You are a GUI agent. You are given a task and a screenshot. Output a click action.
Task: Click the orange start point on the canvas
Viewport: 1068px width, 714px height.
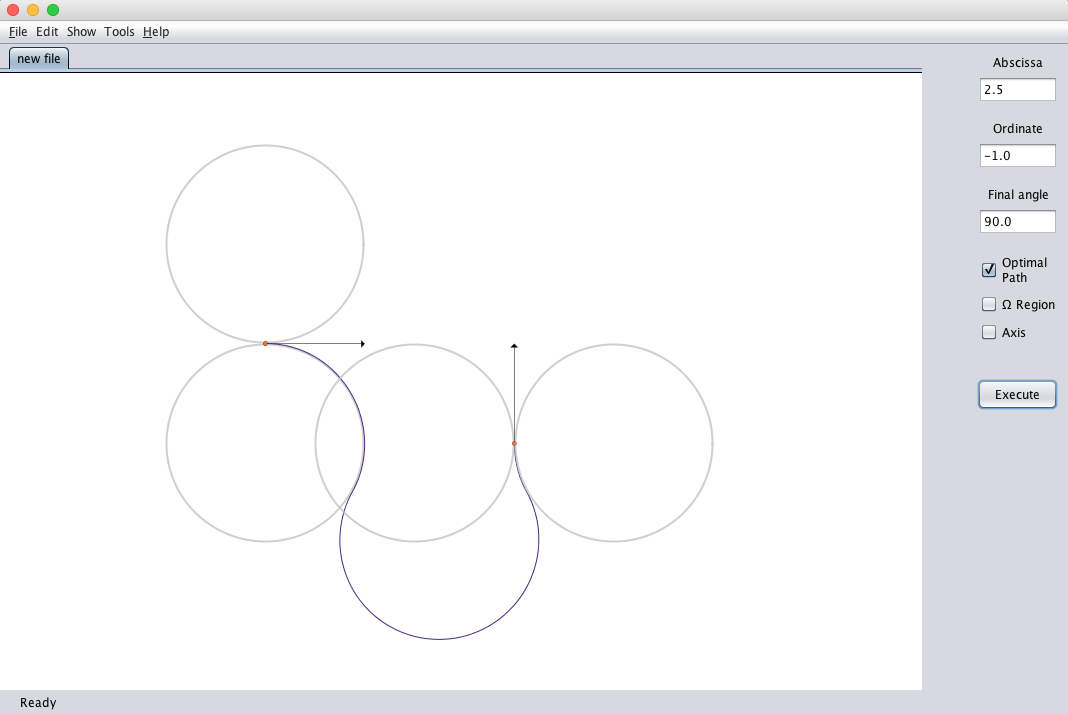(x=265, y=344)
